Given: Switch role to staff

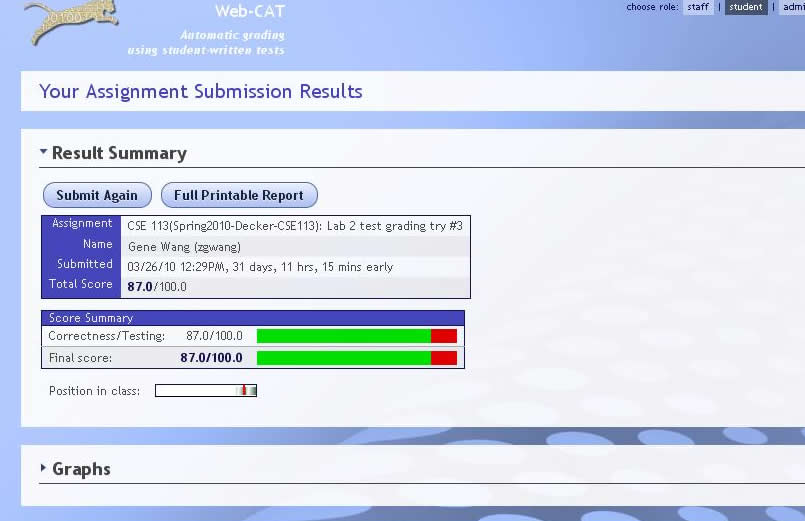Looking at the screenshot, I should (x=698, y=7).
